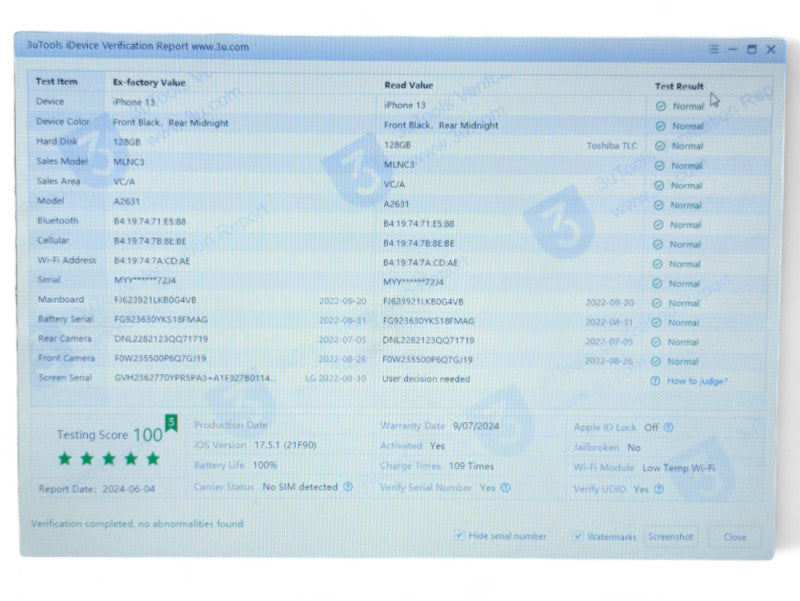Image resolution: width=800 pixels, height=601 pixels.
Task: Click the Warranty Date 9/07/2024 value
Action: 476,426
